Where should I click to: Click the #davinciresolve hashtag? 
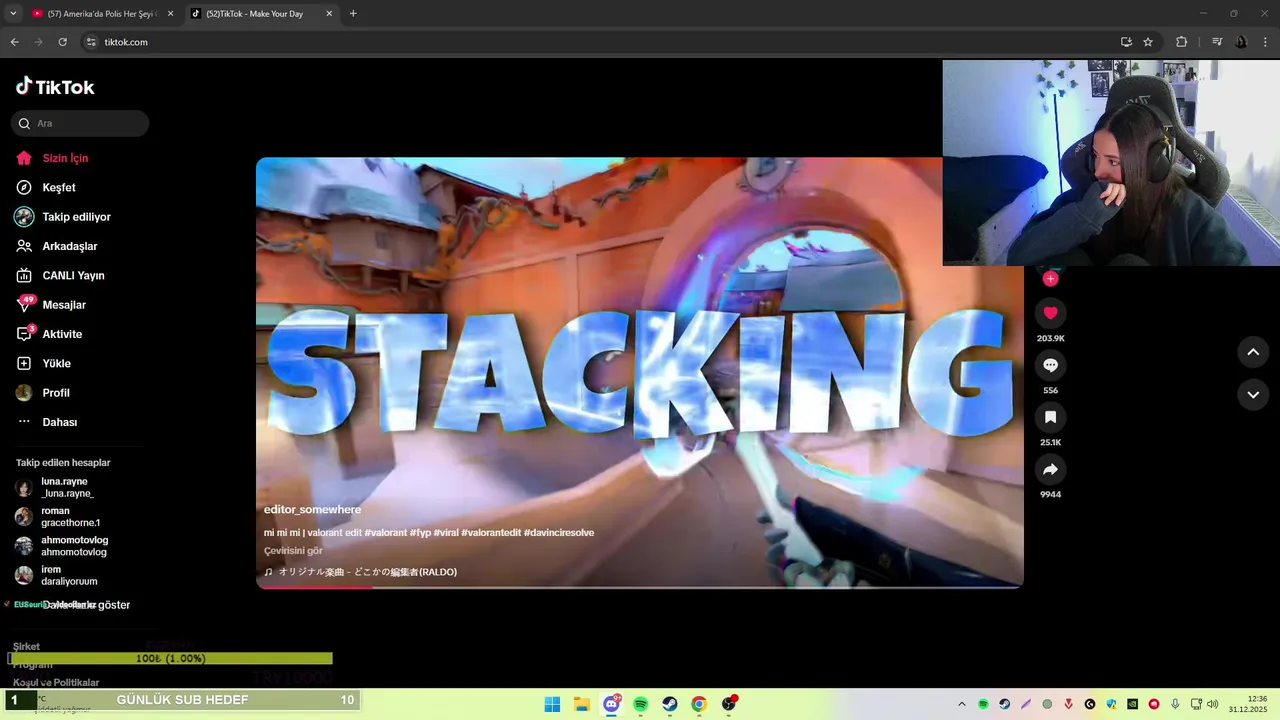559,533
